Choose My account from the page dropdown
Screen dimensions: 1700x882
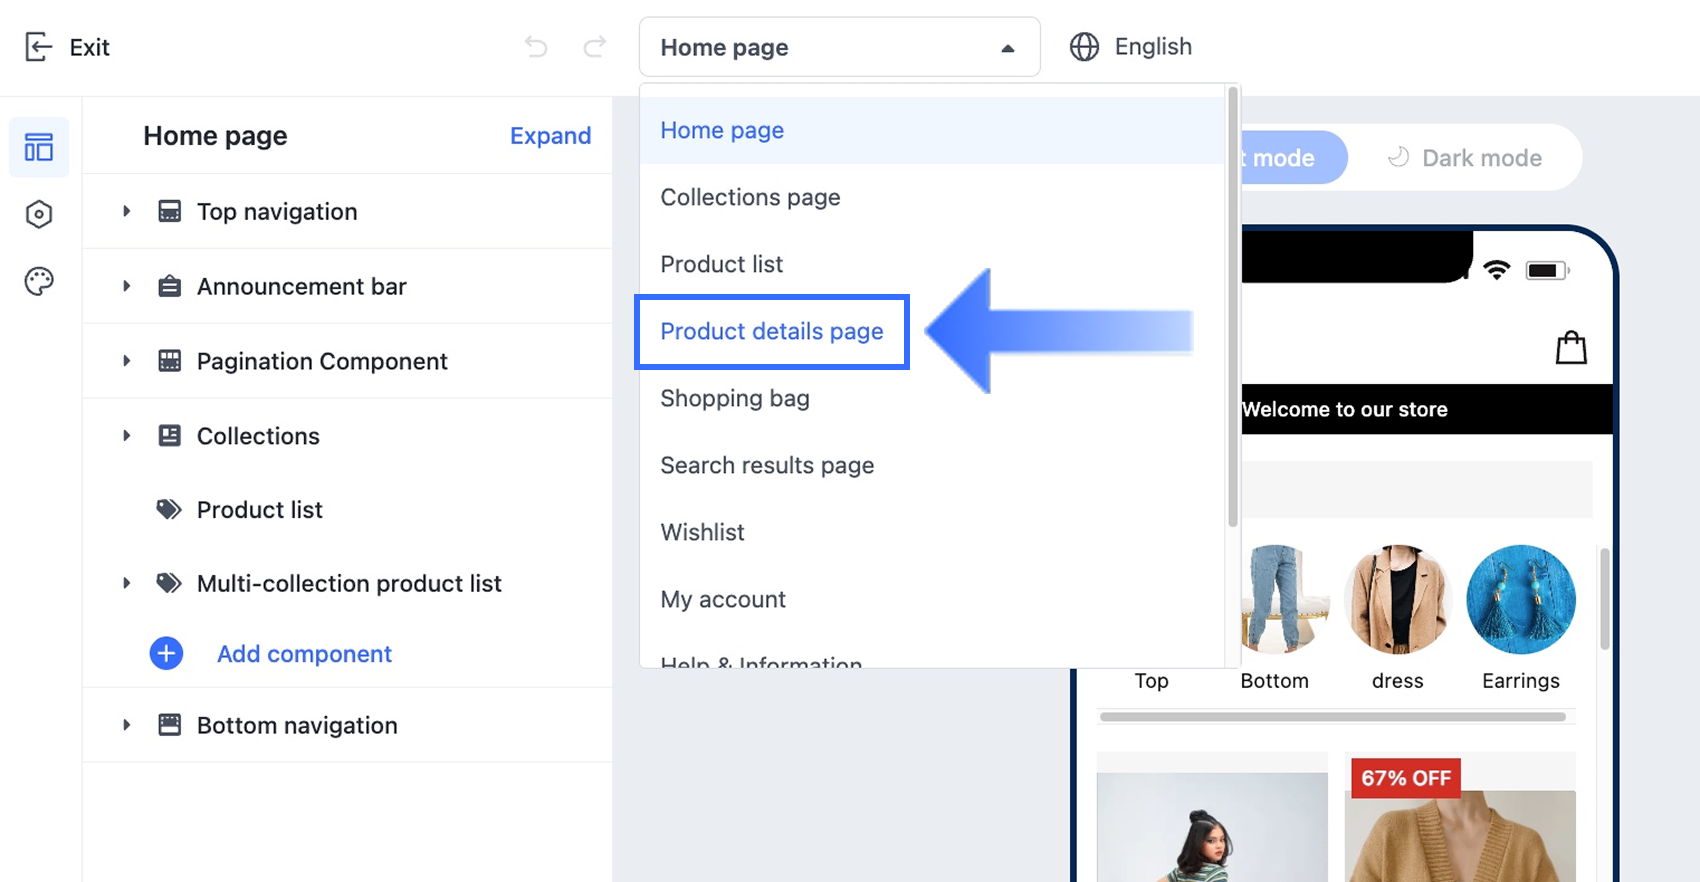click(x=932, y=599)
